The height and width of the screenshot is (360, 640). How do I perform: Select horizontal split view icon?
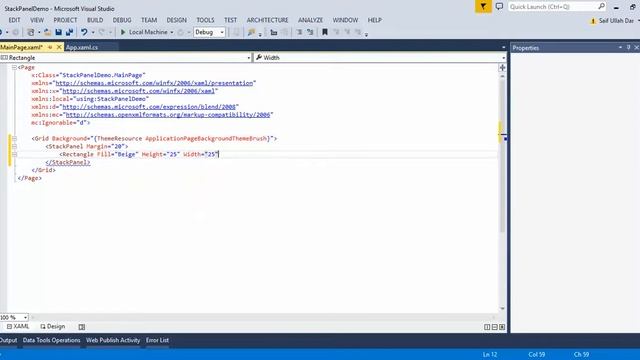(x=494, y=327)
